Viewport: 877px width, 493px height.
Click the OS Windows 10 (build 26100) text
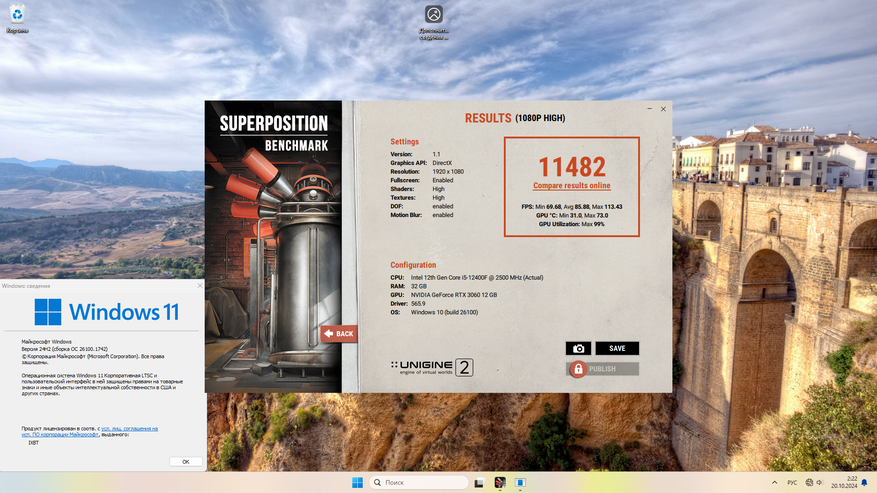(x=444, y=312)
